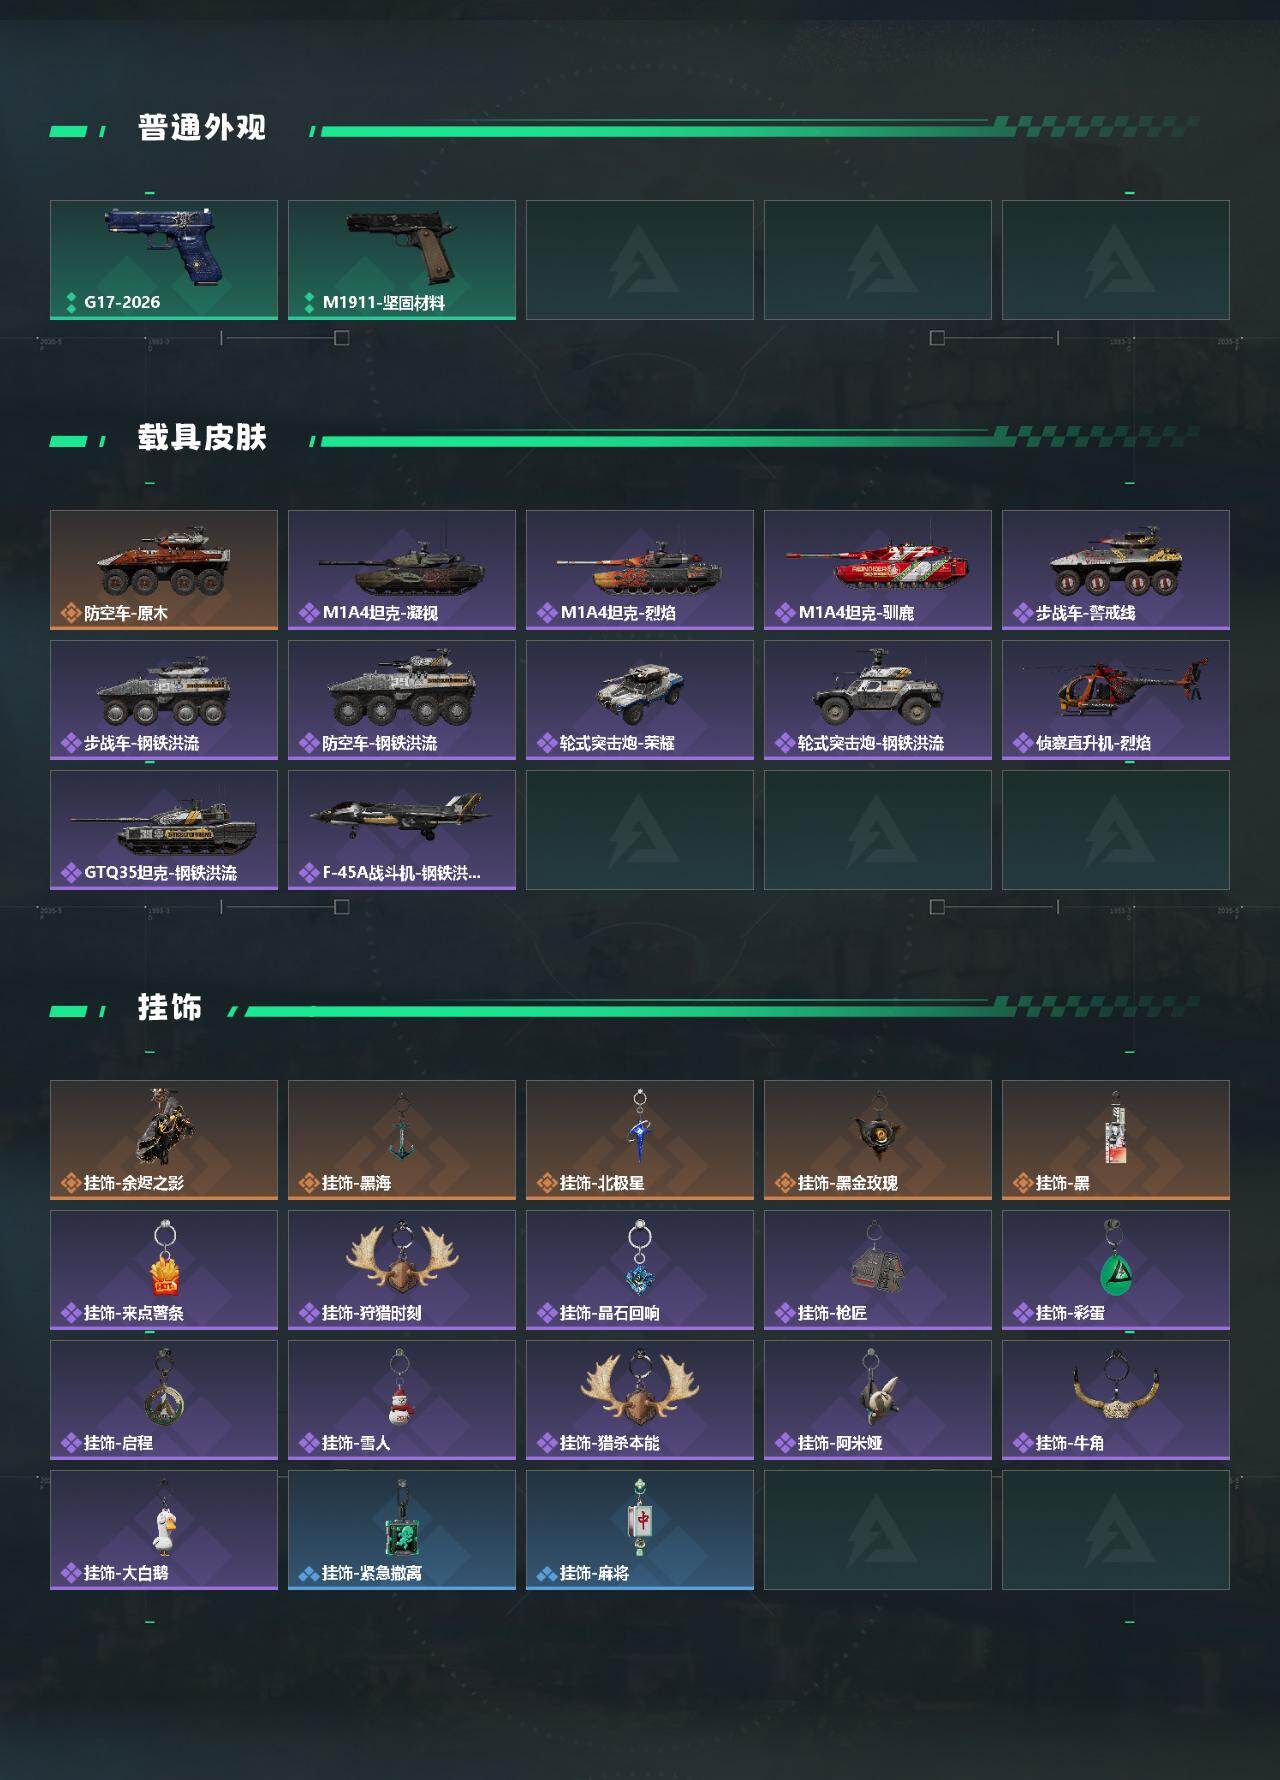Pick the red M1A4坦克-驯鹿 tank

[878, 570]
